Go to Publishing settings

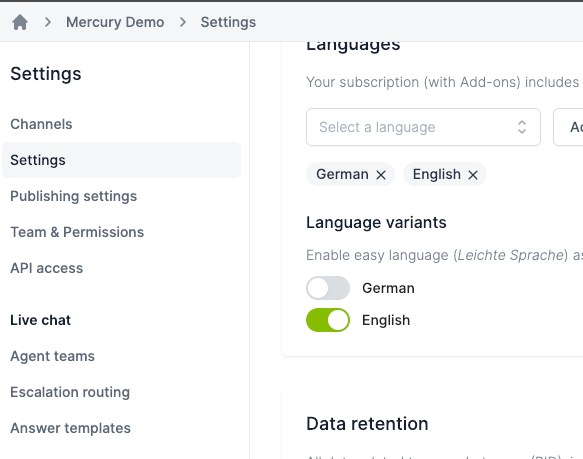[x=74, y=196]
